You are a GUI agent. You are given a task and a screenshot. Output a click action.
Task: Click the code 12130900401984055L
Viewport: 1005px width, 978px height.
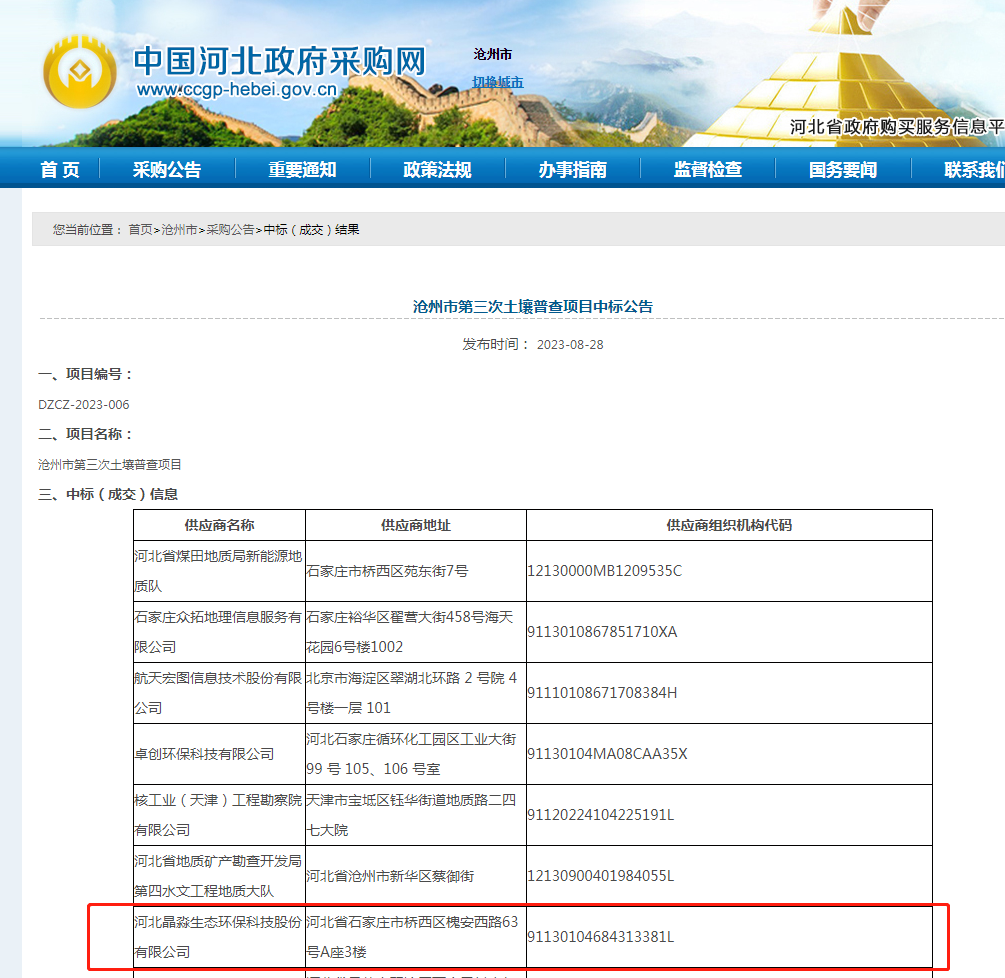pos(601,876)
